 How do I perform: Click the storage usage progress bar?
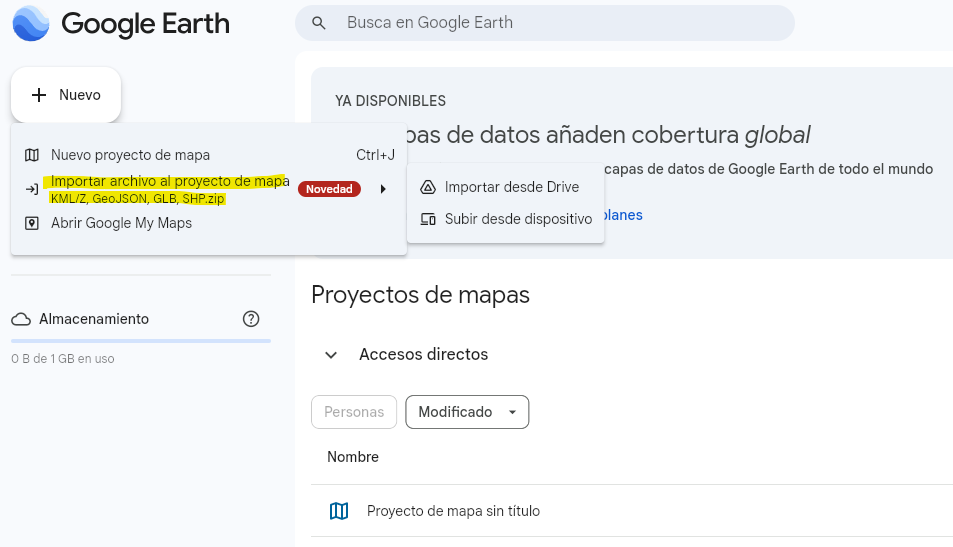(x=141, y=341)
